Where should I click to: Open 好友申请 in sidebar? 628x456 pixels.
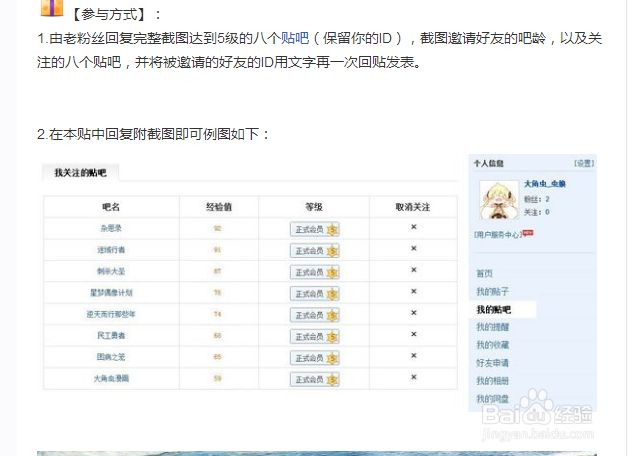click(492, 363)
